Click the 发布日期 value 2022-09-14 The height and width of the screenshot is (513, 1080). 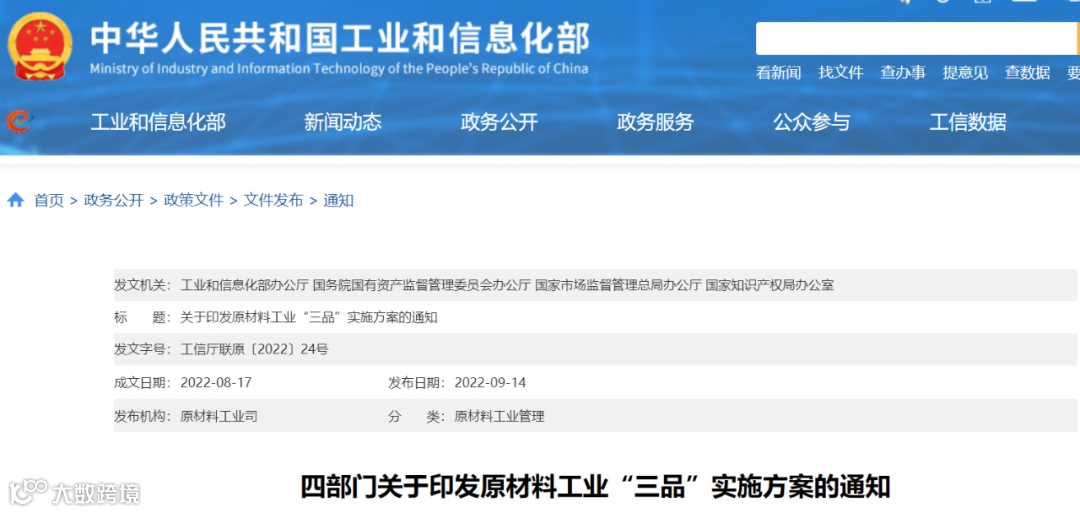pos(490,383)
